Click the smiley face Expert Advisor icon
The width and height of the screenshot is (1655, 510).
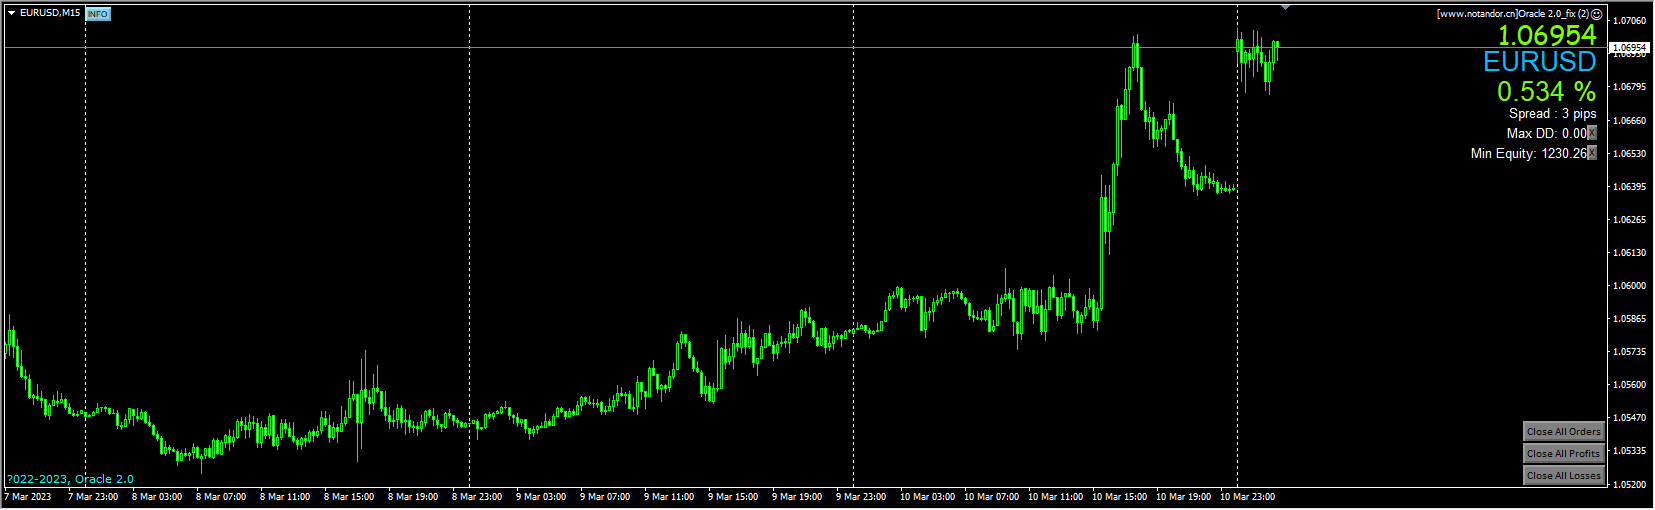pyautogui.click(x=1597, y=14)
